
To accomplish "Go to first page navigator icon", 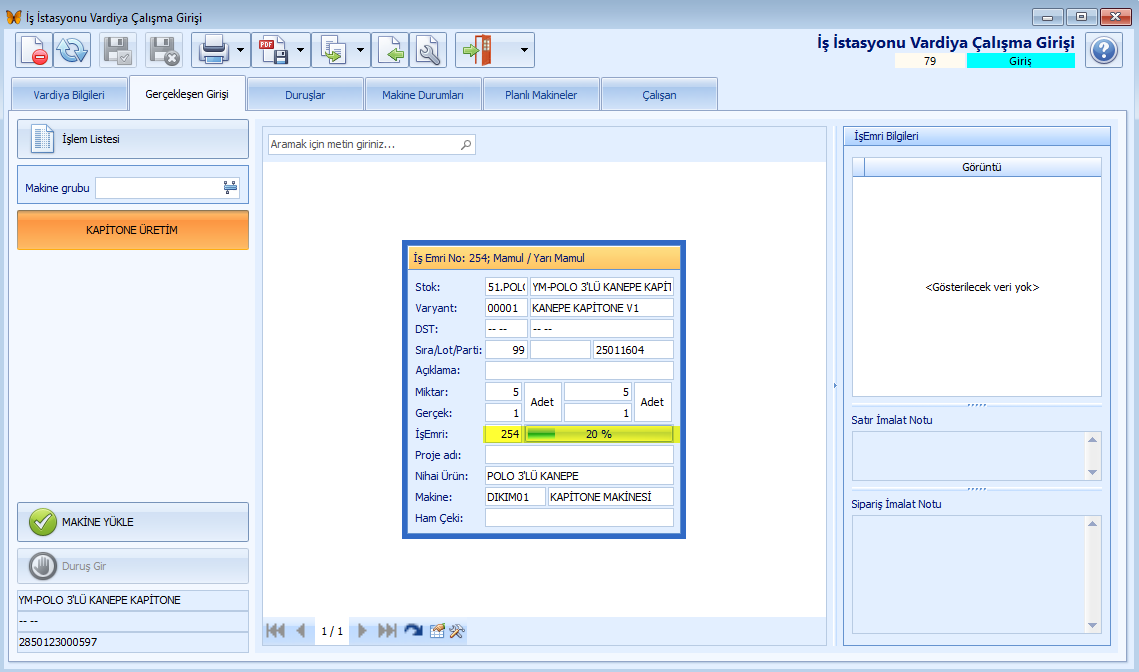I will (x=275, y=631).
